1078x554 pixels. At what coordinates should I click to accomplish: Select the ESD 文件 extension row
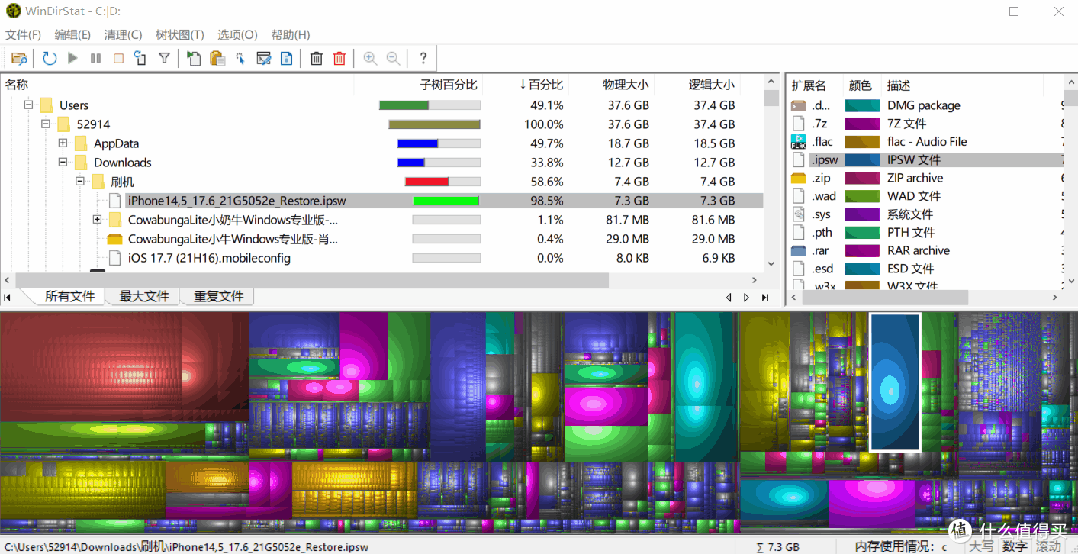[x=927, y=268]
